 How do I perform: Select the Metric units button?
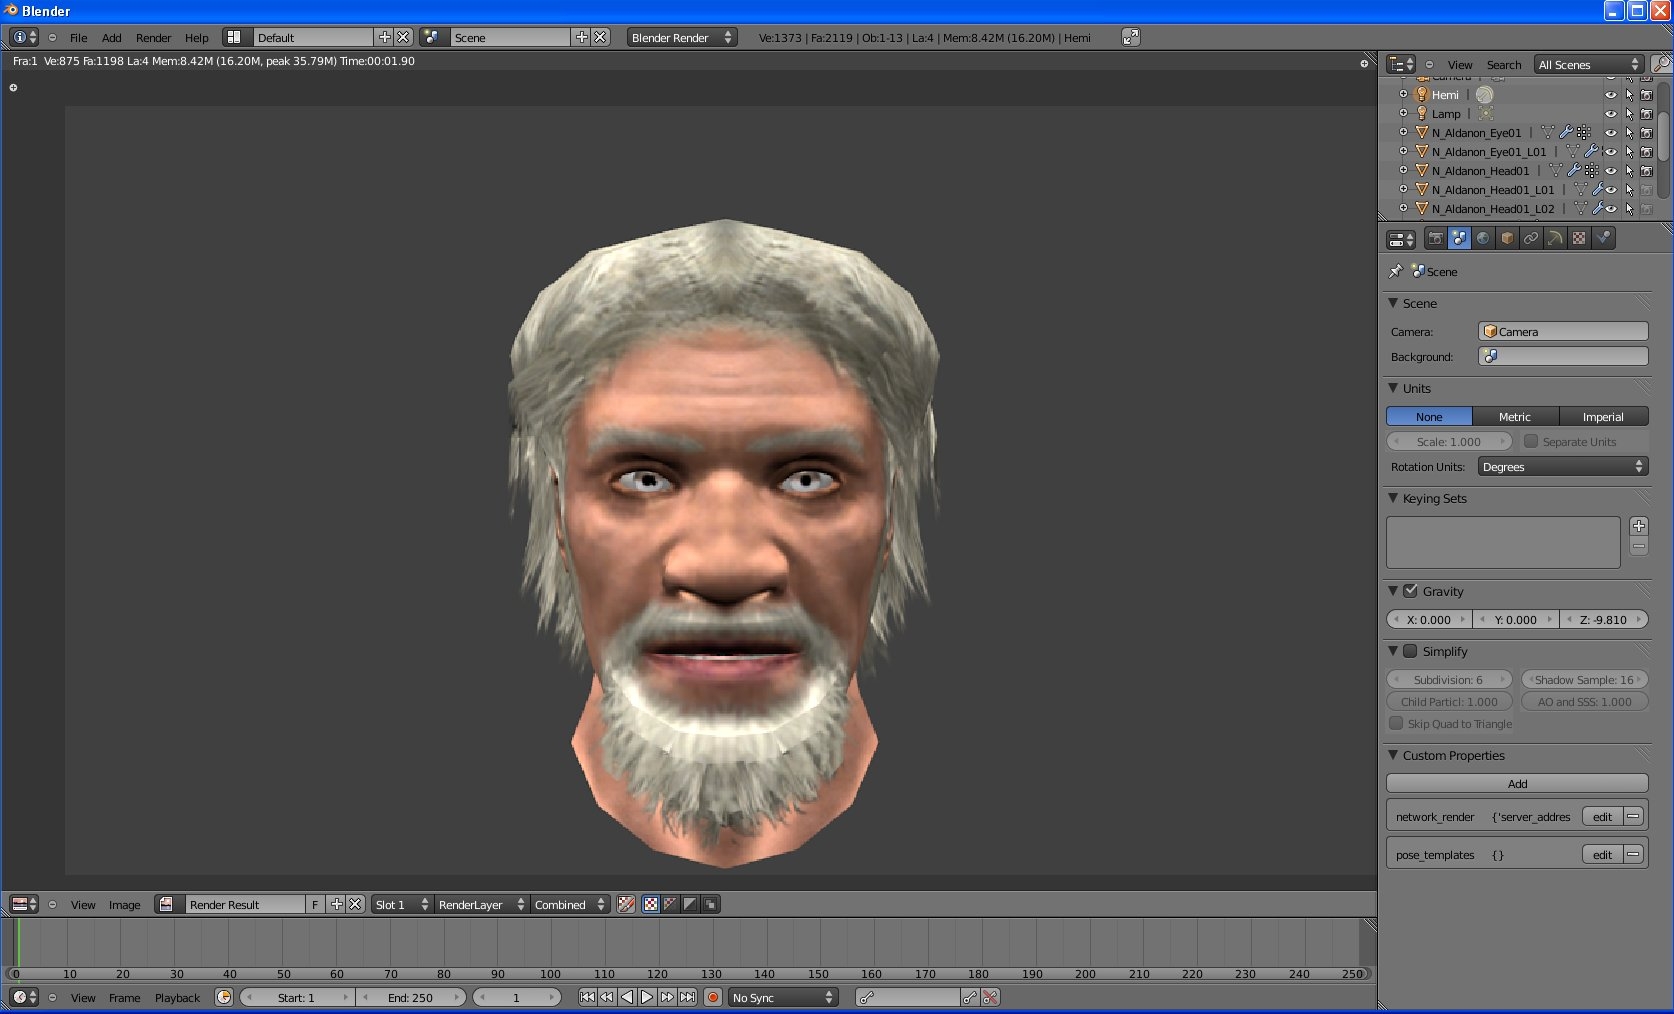click(1514, 417)
